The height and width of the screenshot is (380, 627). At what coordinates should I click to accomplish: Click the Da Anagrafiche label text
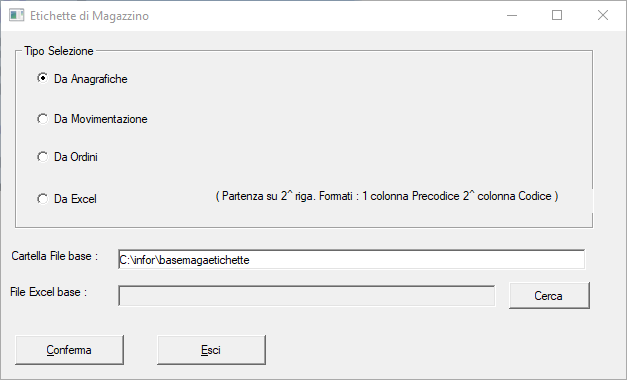click(x=91, y=79)
